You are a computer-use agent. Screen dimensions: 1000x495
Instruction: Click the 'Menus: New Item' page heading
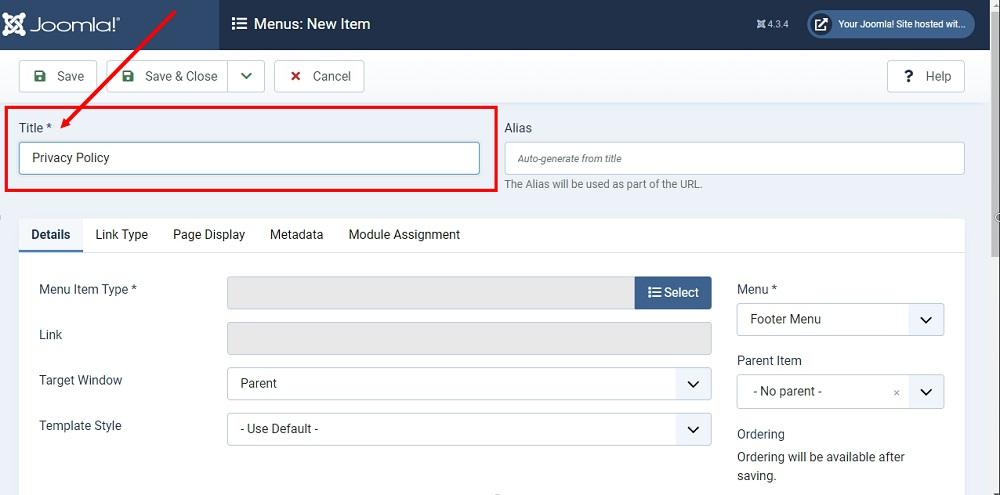312,24
